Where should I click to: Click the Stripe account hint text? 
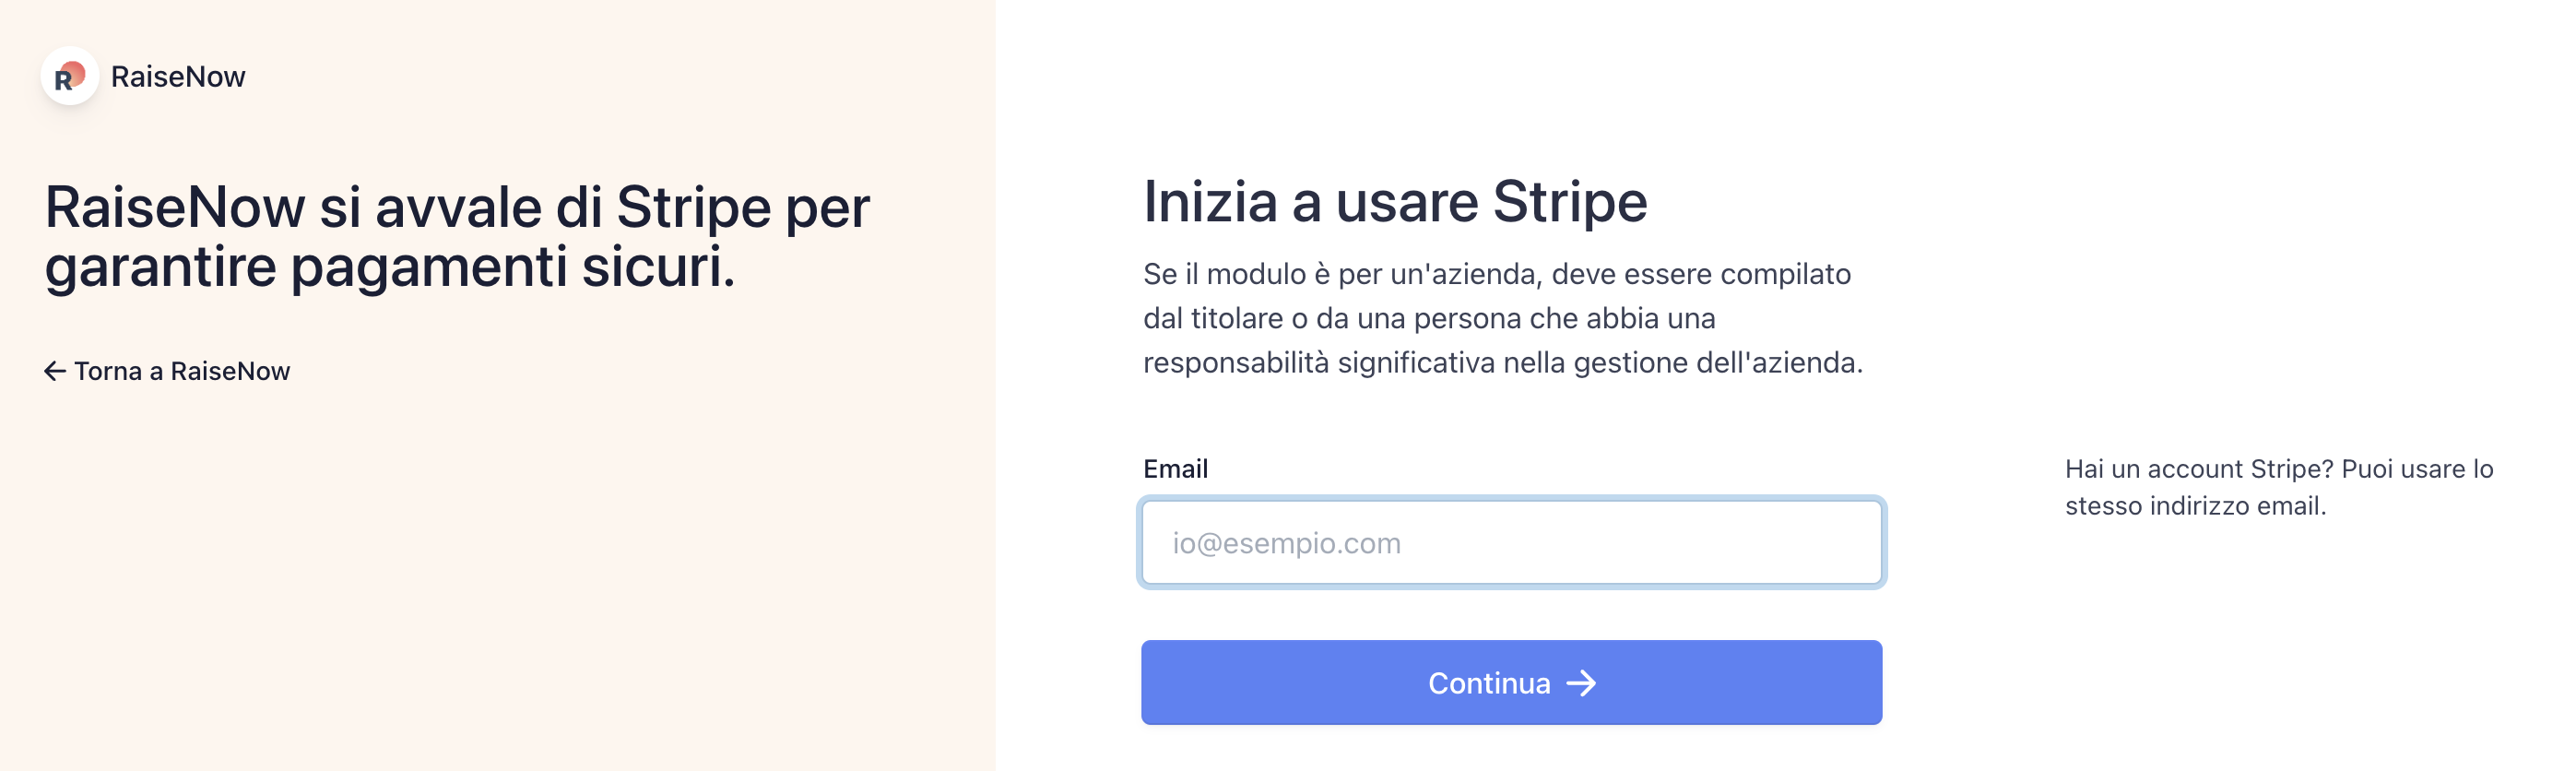coord(2279,487)
